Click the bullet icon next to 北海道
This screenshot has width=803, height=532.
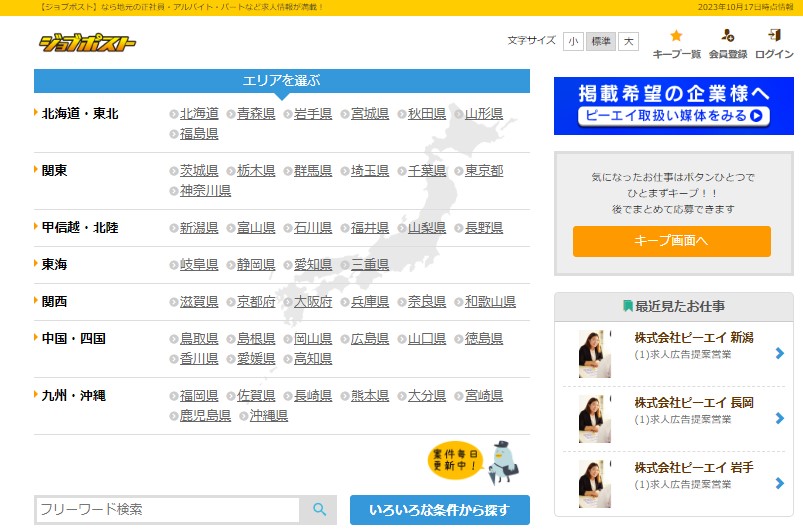click(x=174, y=114)
